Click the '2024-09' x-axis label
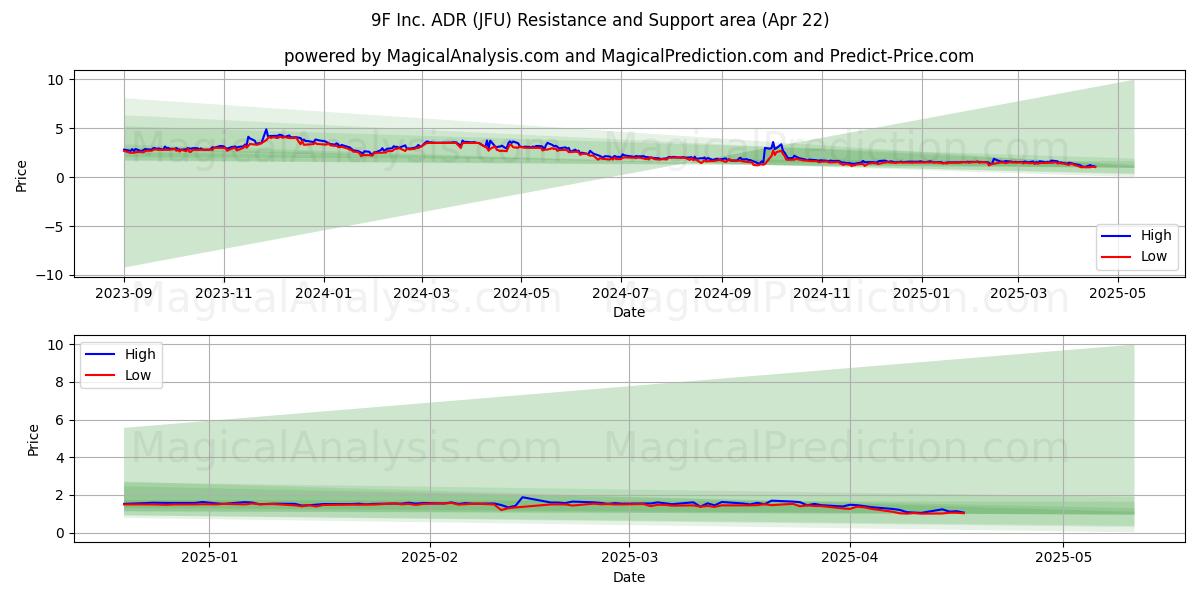This screenshot has height=600, width=1200. pos(722,294)
